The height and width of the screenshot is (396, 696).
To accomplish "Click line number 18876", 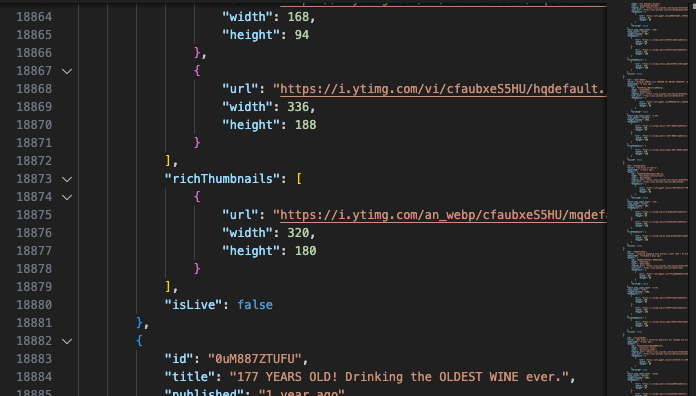I will (x=34, y=233).
